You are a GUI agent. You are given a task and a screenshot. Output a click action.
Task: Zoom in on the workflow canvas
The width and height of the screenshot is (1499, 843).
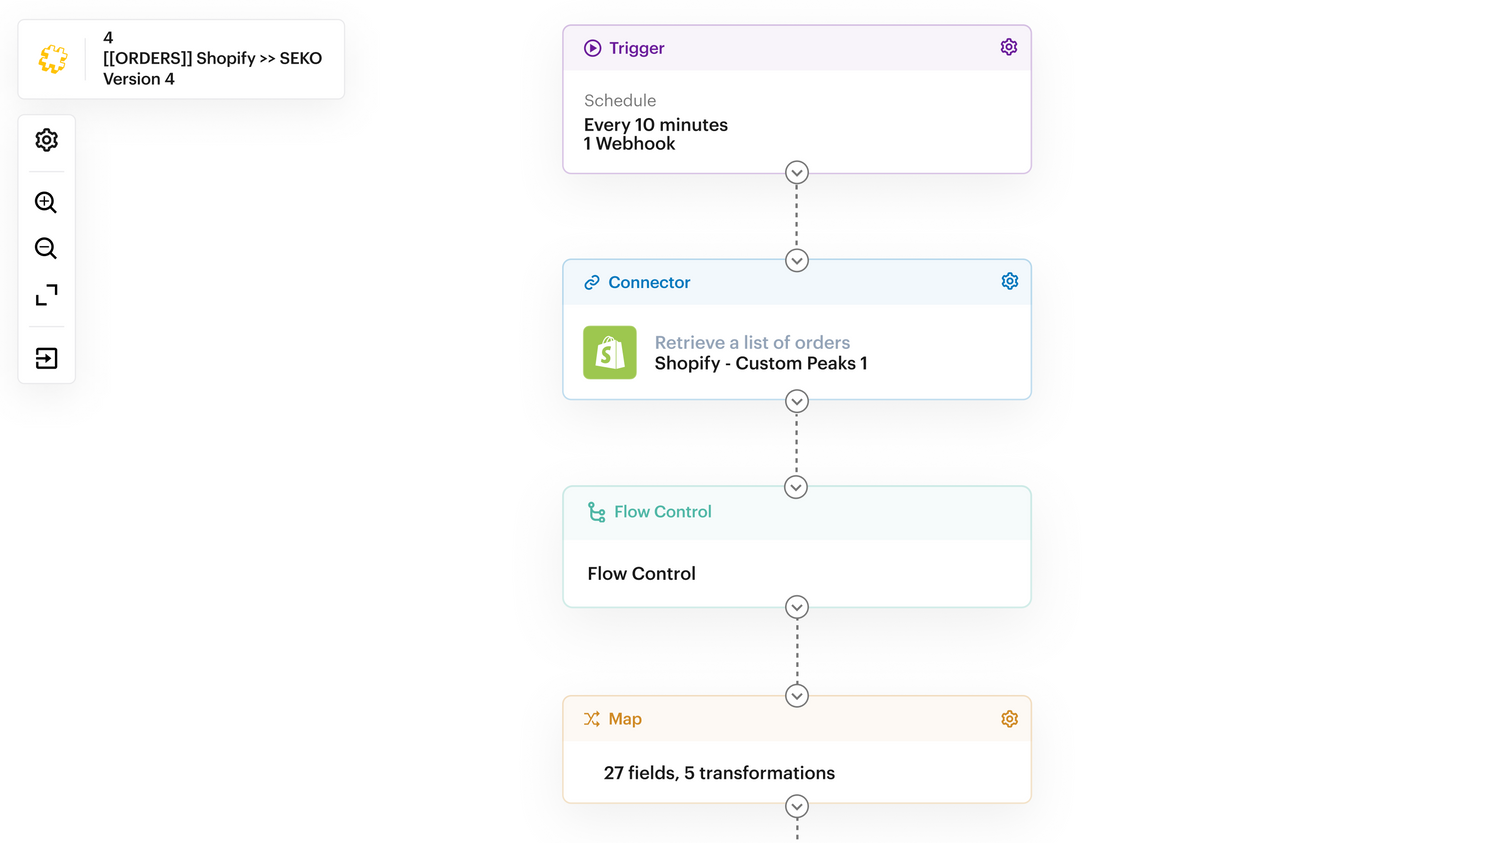(x=46, y=202)
